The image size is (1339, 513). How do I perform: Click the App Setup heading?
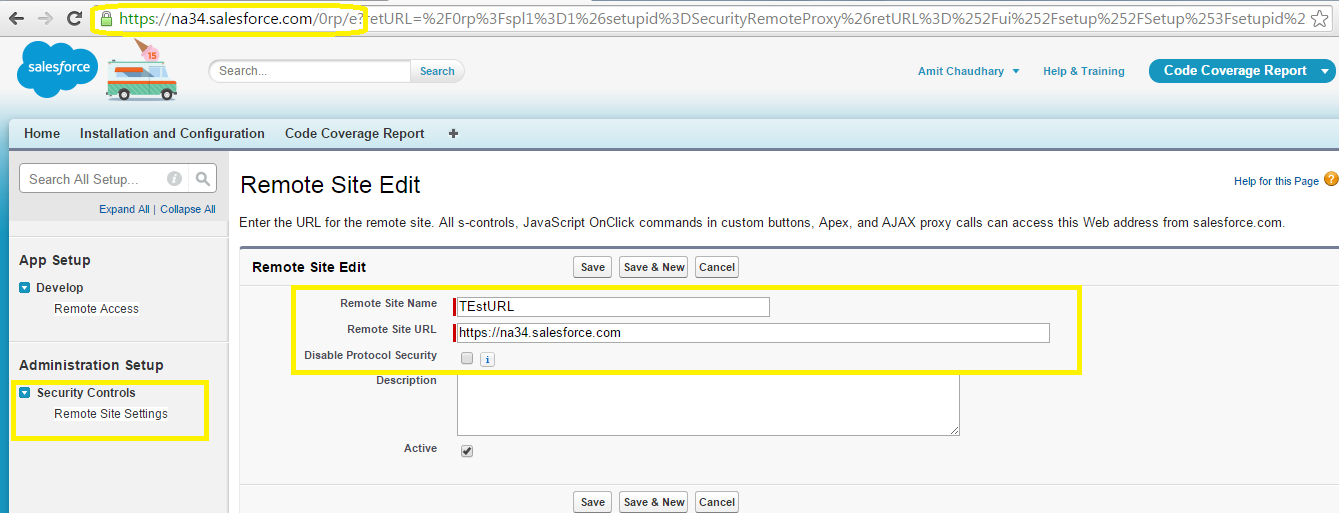click(x=55, y=260)
